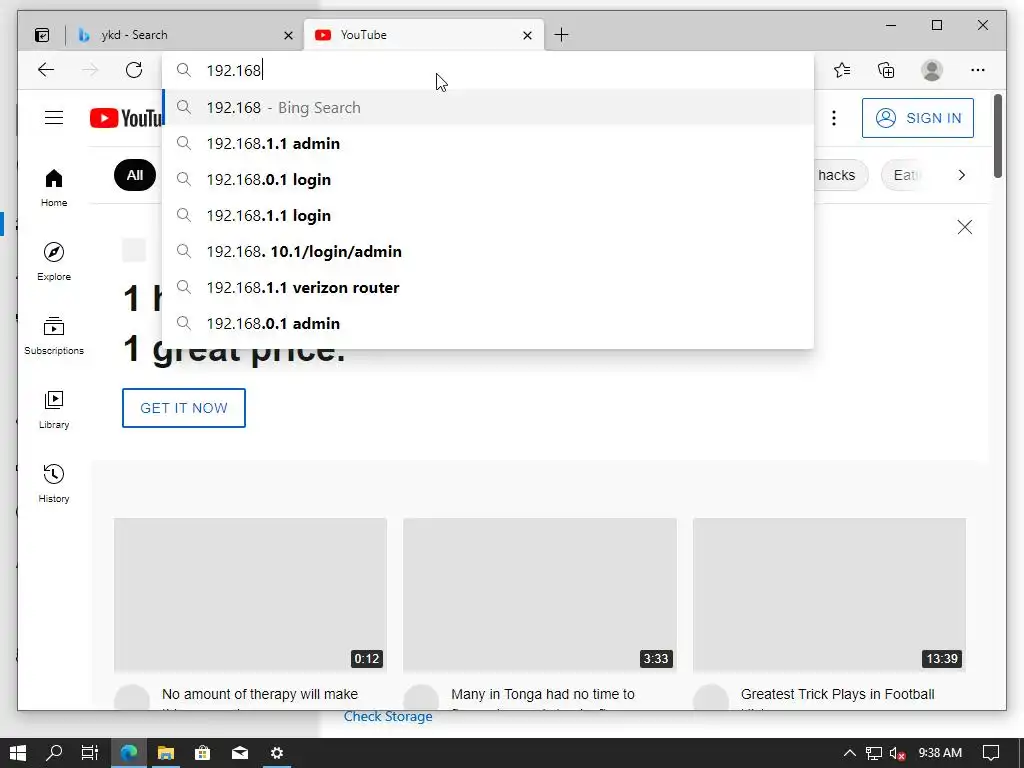Click the GET IT NOW button
Screen dimensions: 1024x768
184,408
